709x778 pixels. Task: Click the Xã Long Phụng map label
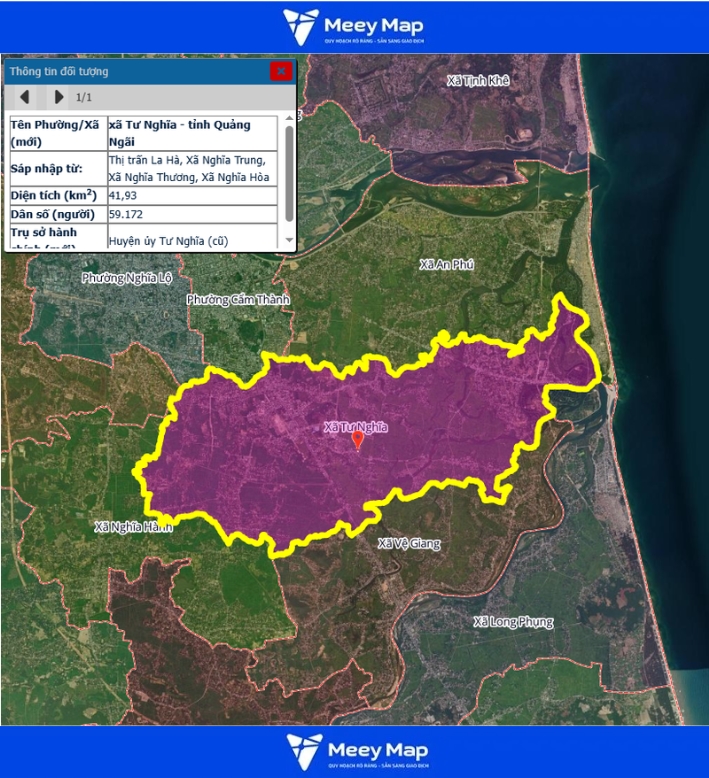pos(512,622)
